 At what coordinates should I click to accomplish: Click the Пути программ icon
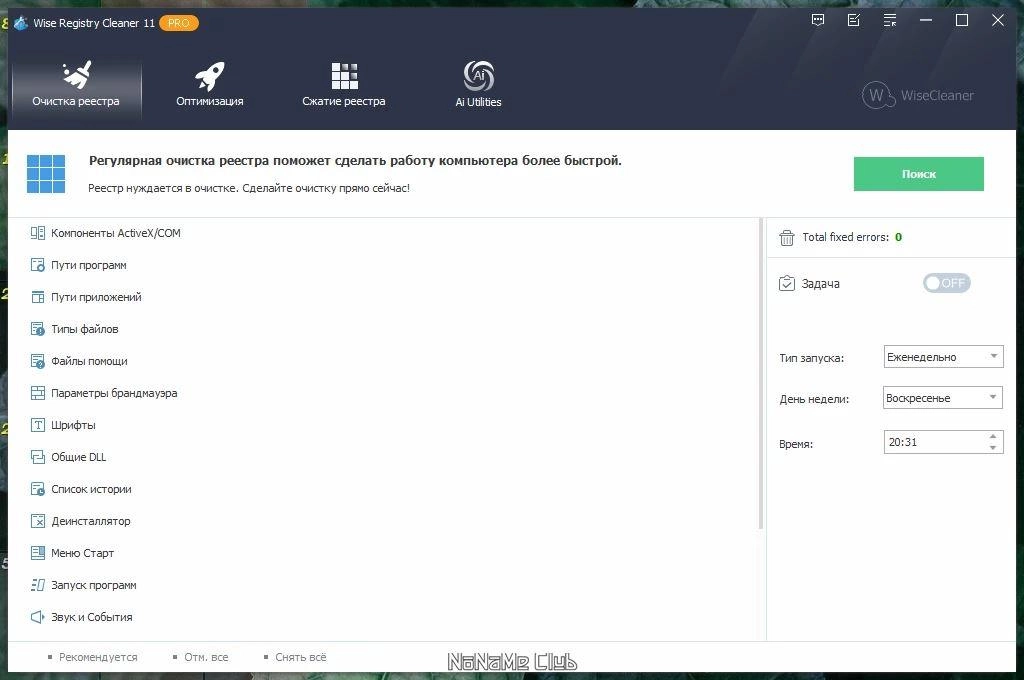click(38, 265)
